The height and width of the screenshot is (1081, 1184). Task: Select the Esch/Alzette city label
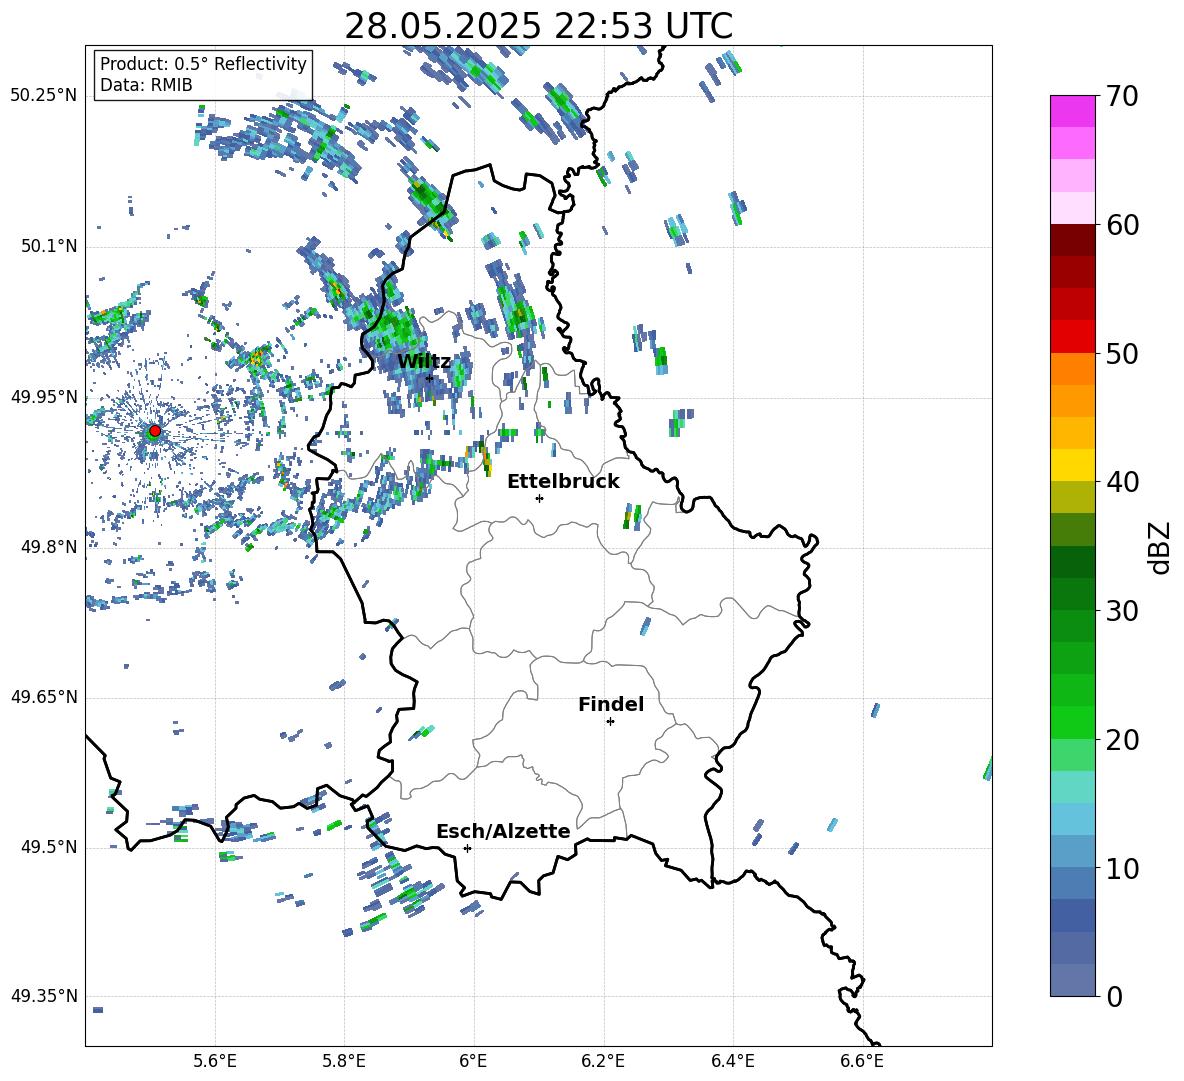coord(503,831)
